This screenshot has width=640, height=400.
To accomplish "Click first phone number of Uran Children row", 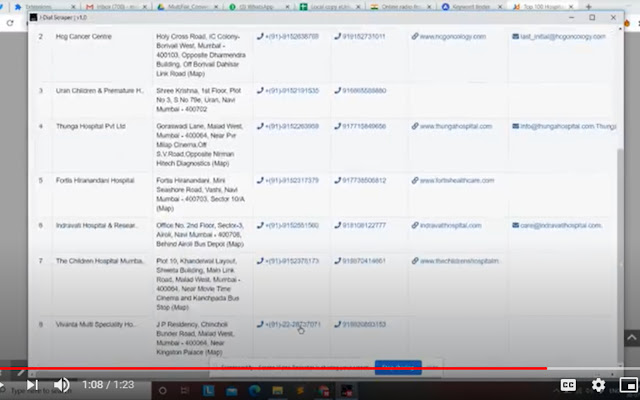I will tap(287, 91).
